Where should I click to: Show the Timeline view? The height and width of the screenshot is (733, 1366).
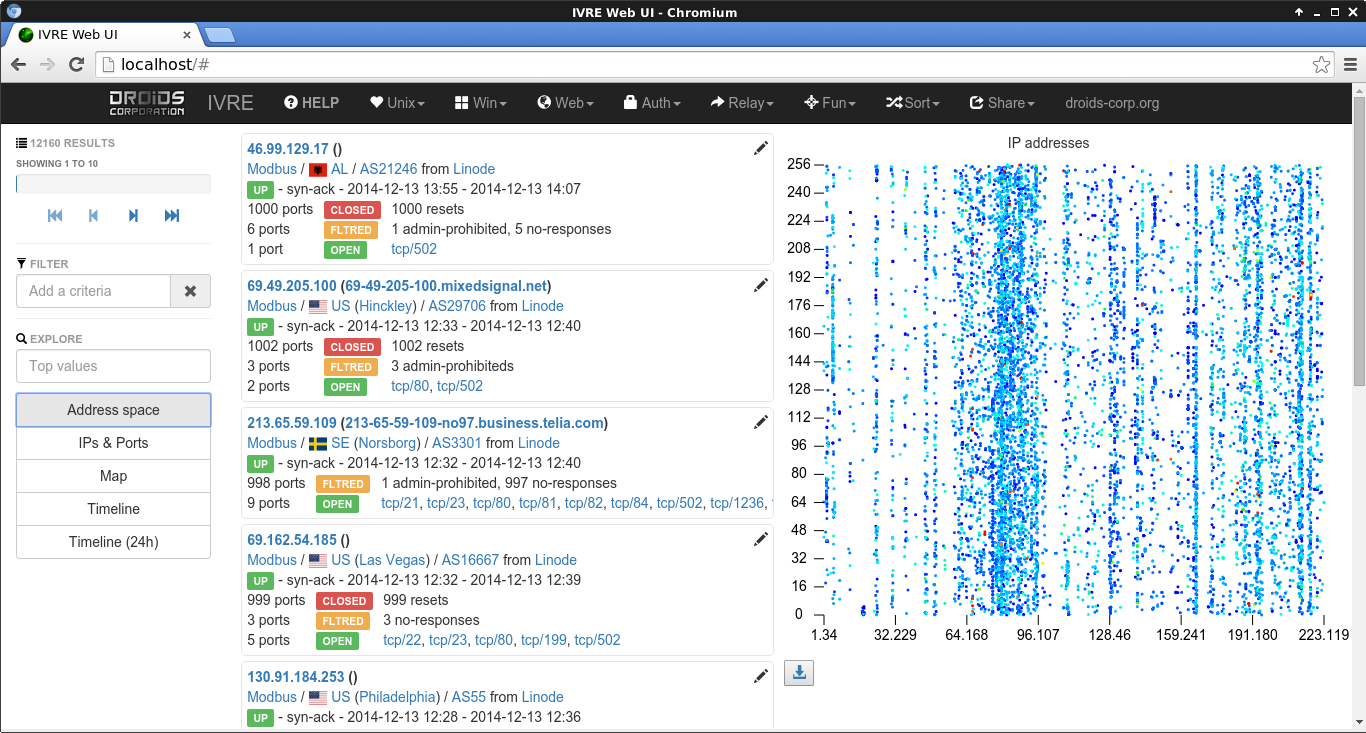point(113,509)
